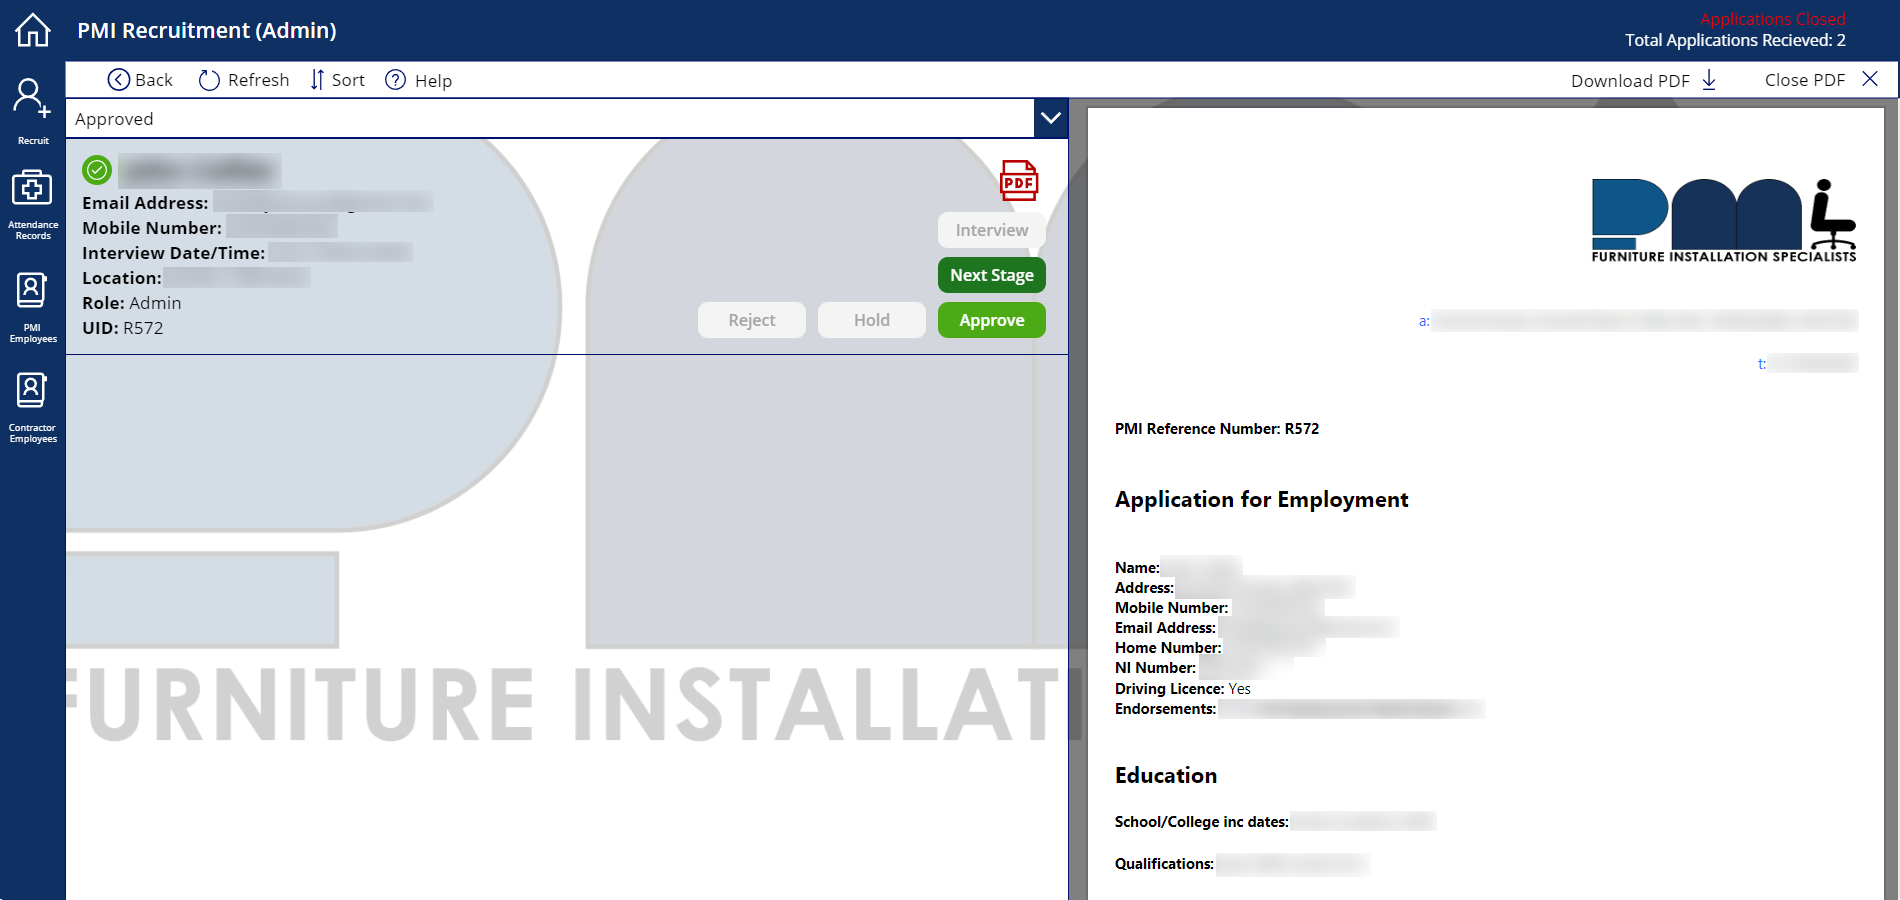Open Attendance Records in sidebar
Viewport: 1900px width, 900px height.
[32, 205]
